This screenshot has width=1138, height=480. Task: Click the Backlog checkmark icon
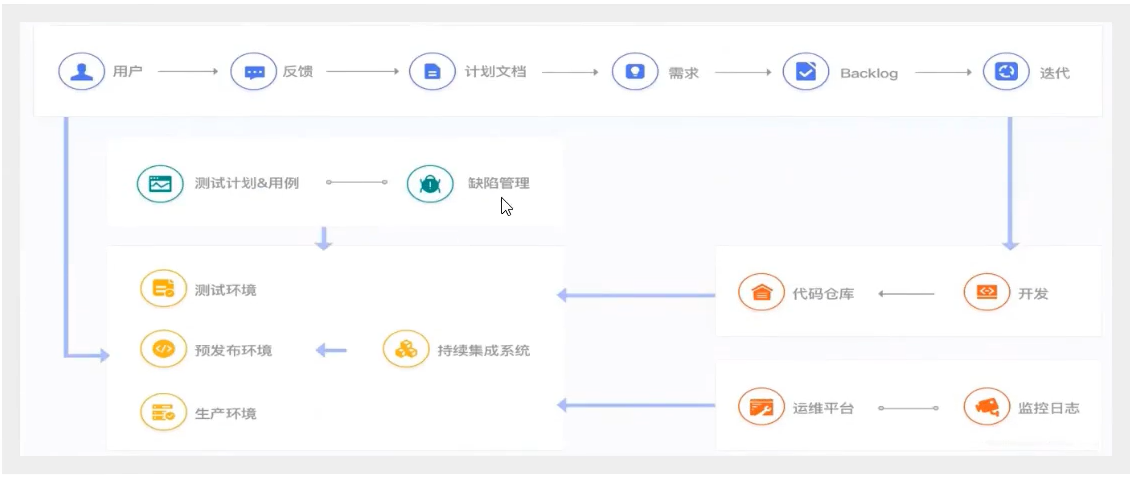click(806, 72)
